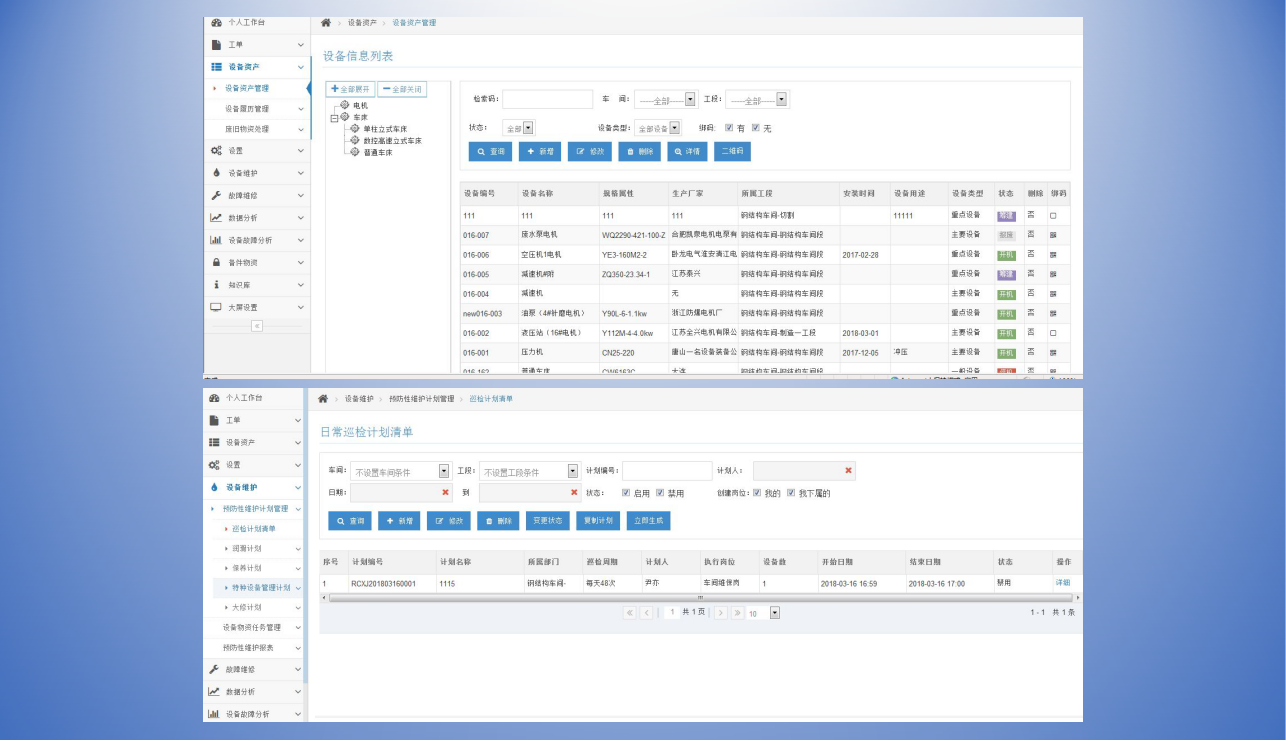Click the 电机 tree node icon
The height and width of the screenshot is (741, 1286).
(x=345, y=105)
